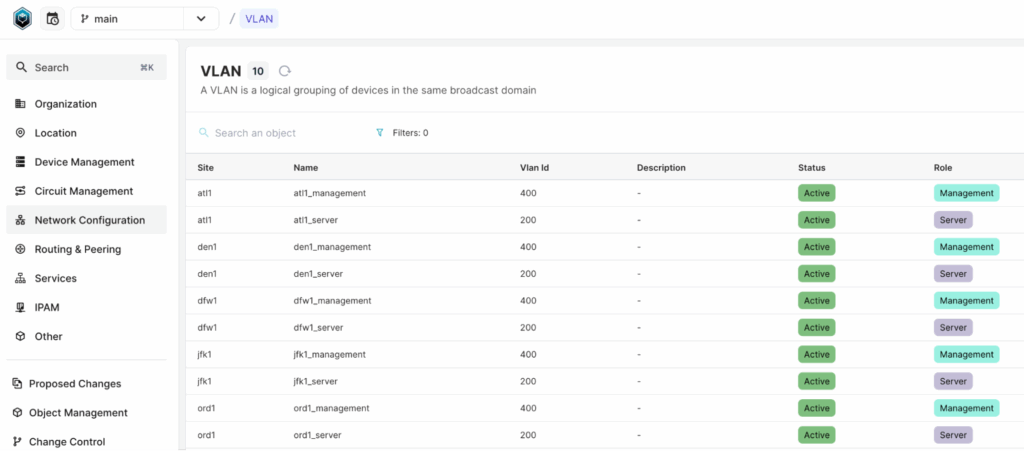Click the Location pin icon
The image size is (1024, 451).
click(20, 132)
